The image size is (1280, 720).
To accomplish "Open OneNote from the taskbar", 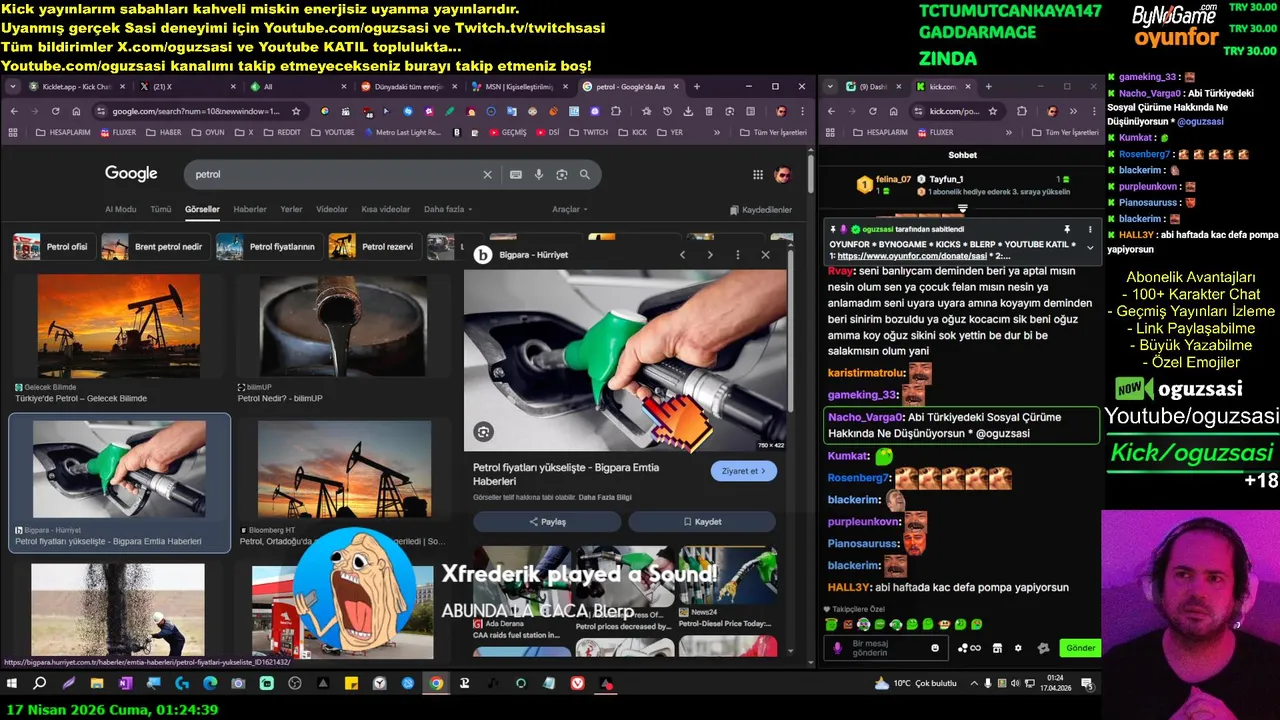I will coord(125,684).
